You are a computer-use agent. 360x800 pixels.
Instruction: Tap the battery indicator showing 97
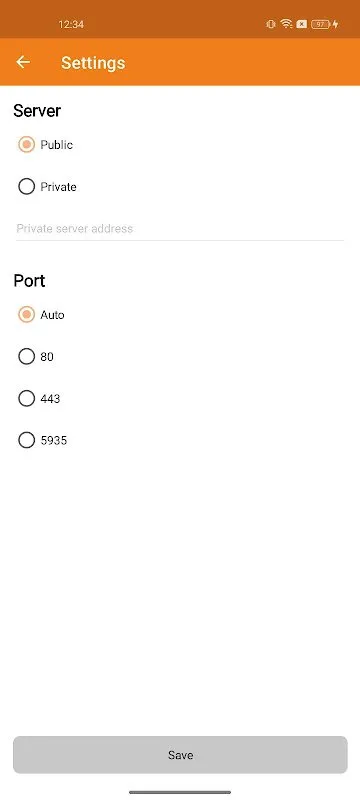[x=321, y=24]
